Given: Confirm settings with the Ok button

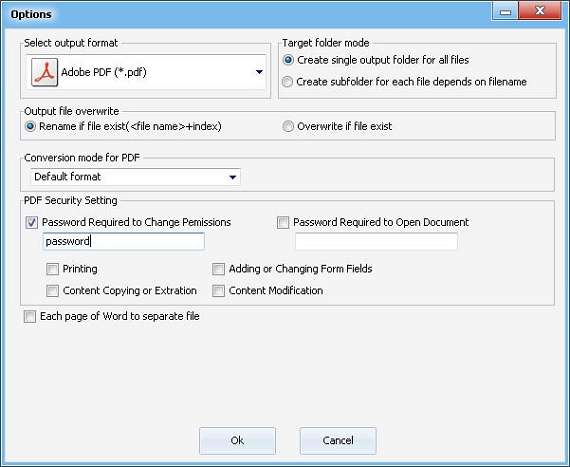Looking at the screenshot, I should pos(237,441).
